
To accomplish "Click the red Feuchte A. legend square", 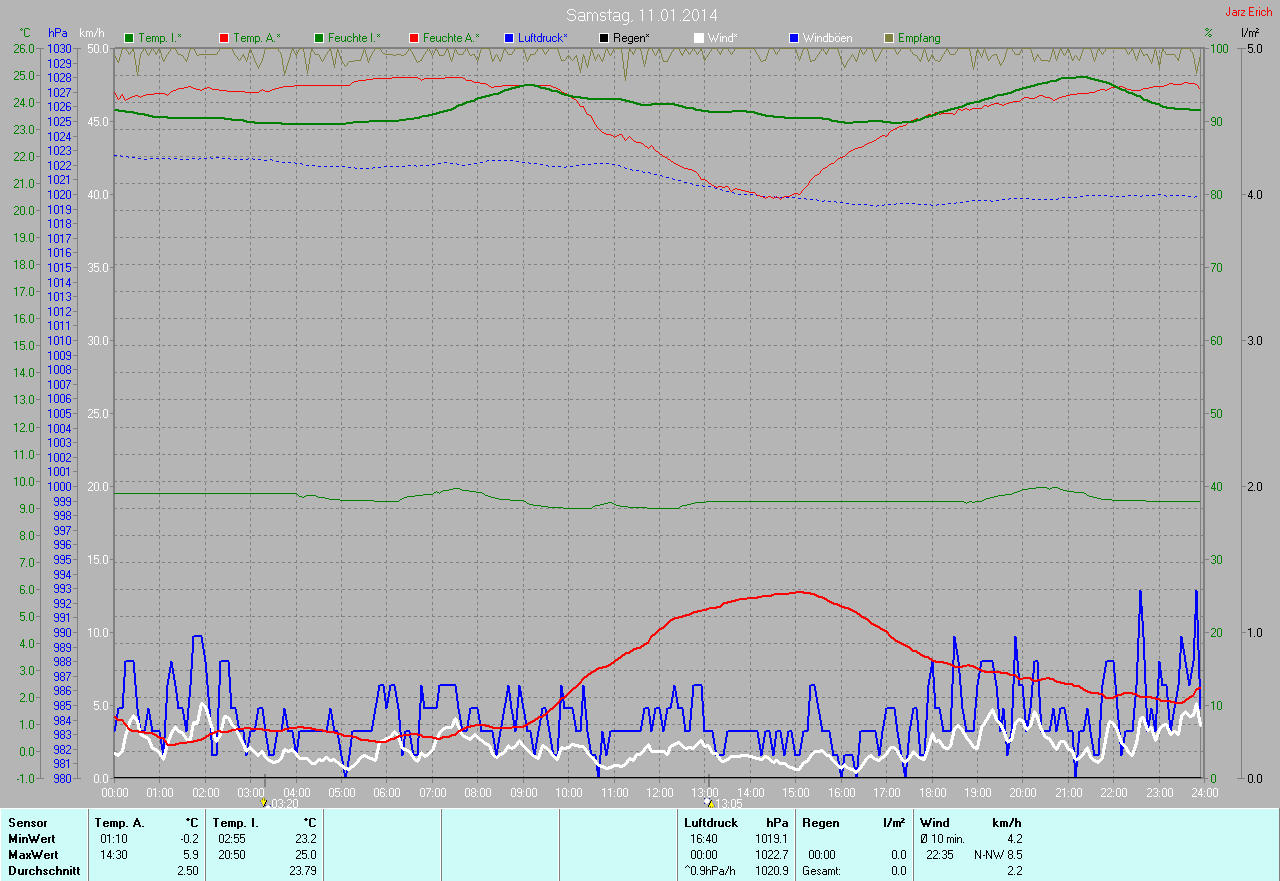I will coord(414,38).
